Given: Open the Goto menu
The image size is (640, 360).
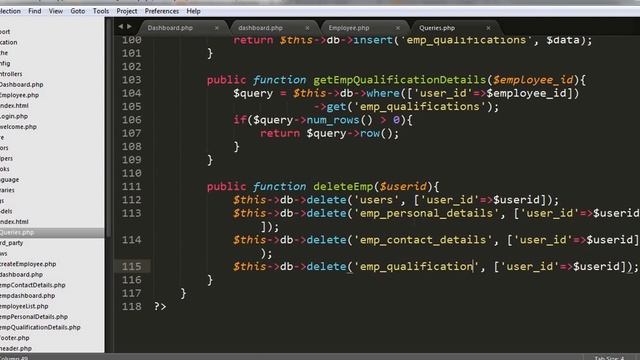Looking at the screenshot, I should 78,11.
